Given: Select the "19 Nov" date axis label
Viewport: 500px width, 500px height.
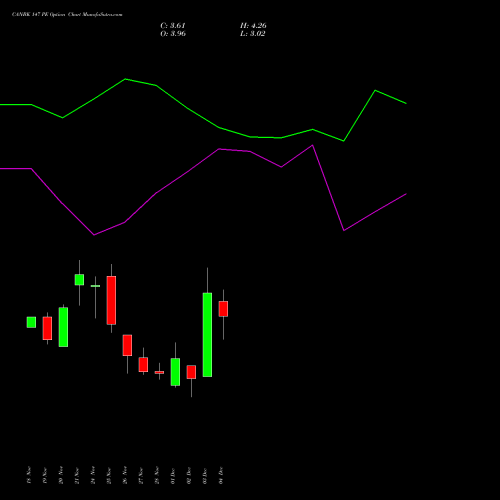Looking at the screenshot, I should pyautogui.click(x=45, y=475).
